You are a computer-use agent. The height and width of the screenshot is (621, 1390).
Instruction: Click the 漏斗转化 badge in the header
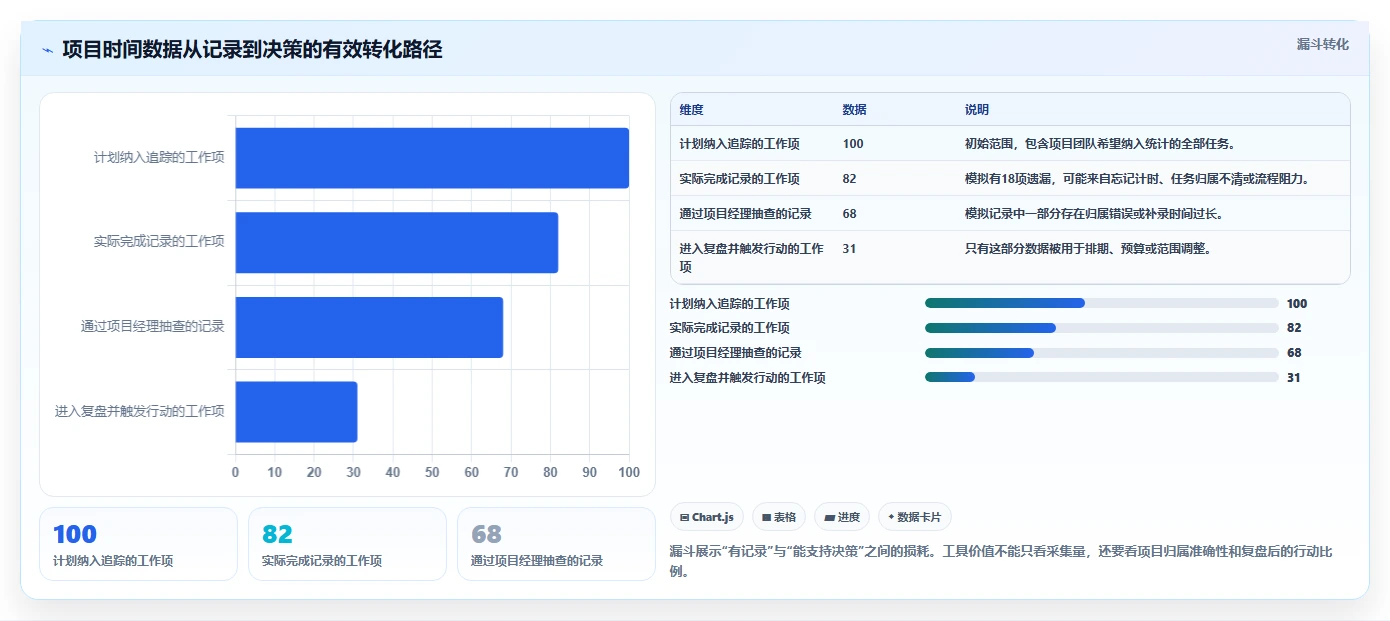[x=1322, y=44]
